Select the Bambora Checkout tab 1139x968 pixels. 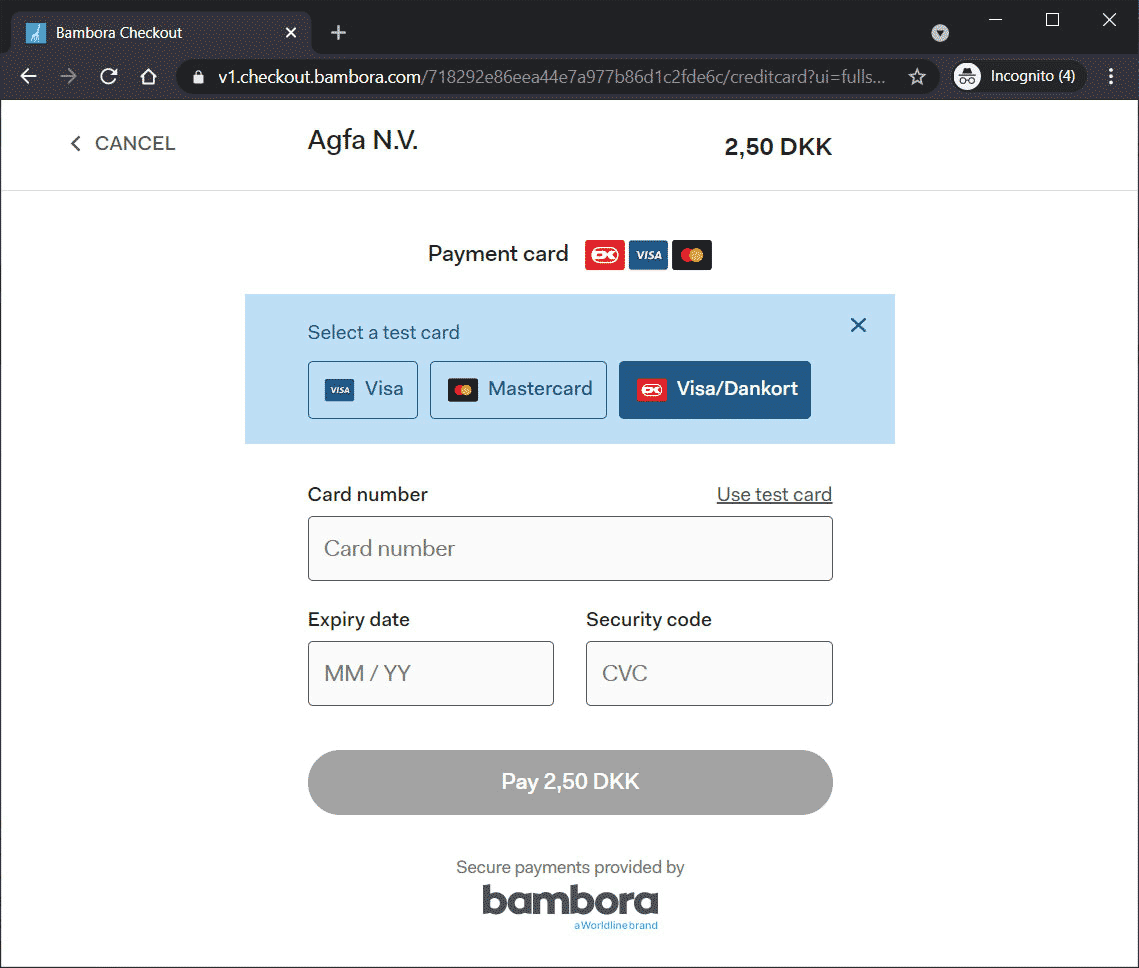pos(160,33)
